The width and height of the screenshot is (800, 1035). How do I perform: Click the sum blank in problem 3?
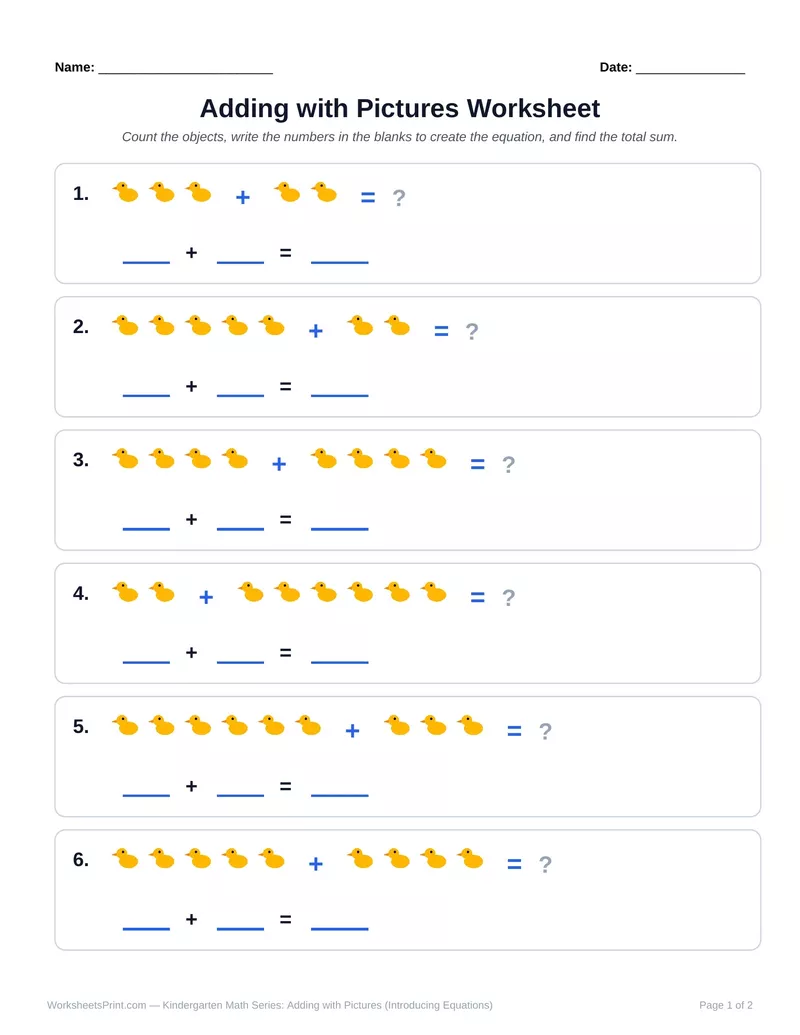[339, 529]
